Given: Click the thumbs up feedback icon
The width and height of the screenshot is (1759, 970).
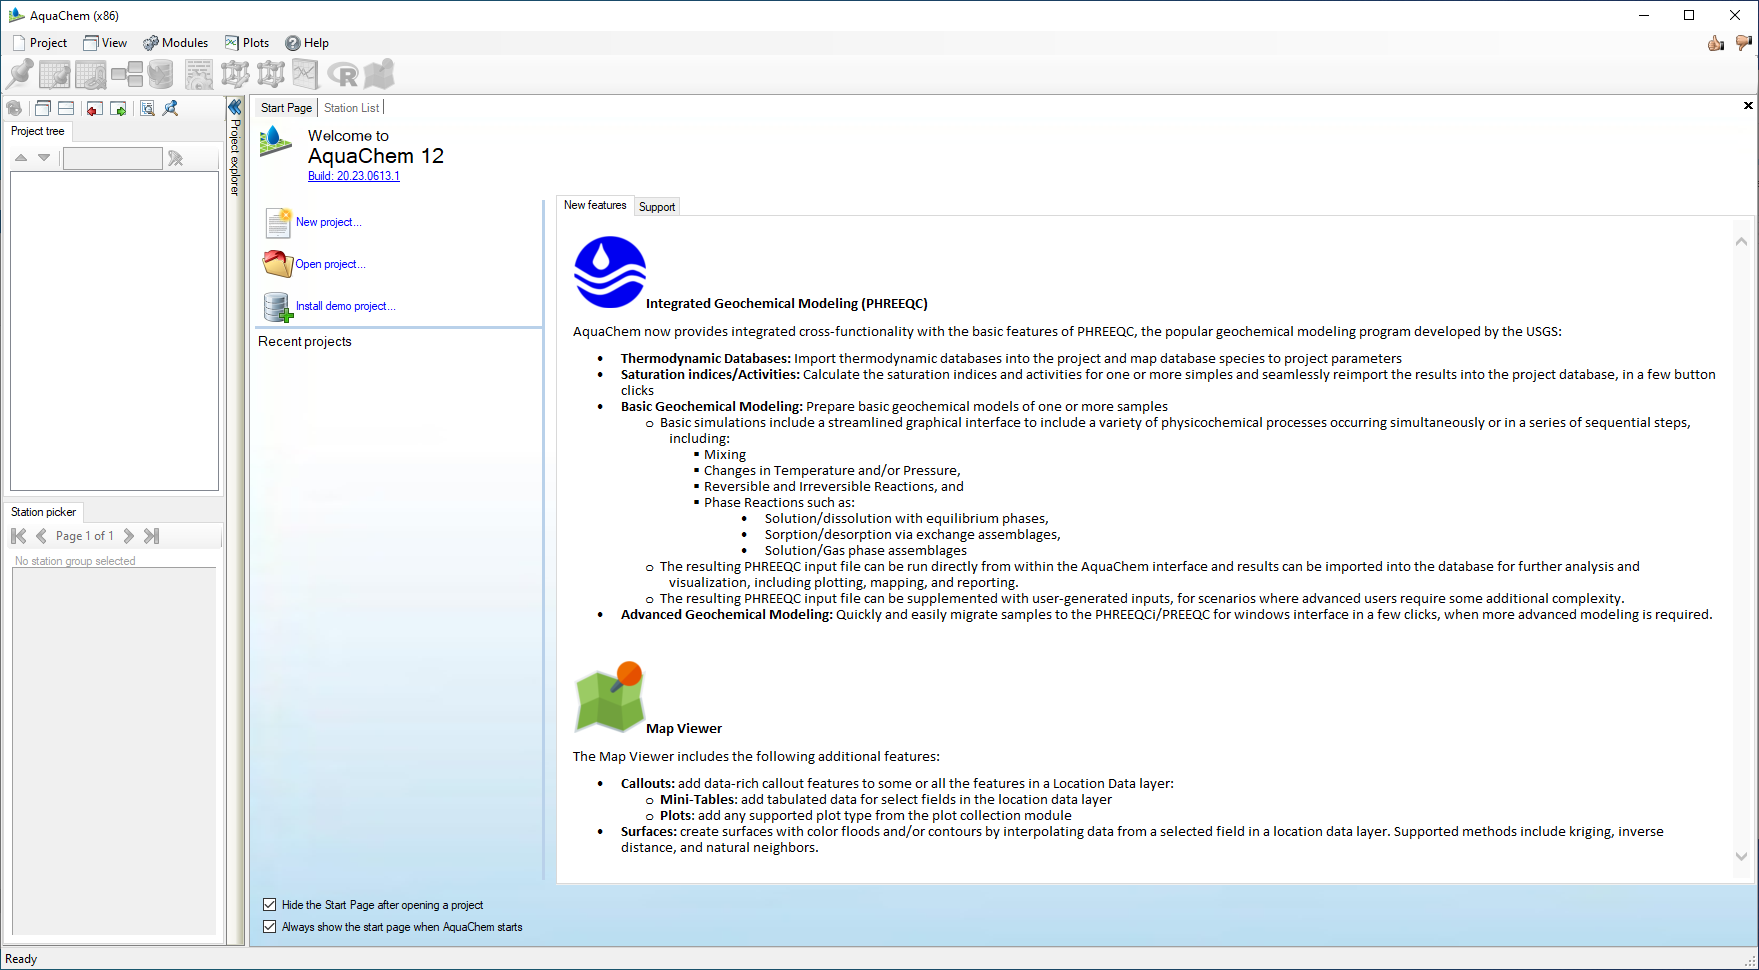Looking at the screenshot, I should click(1716, 43).
